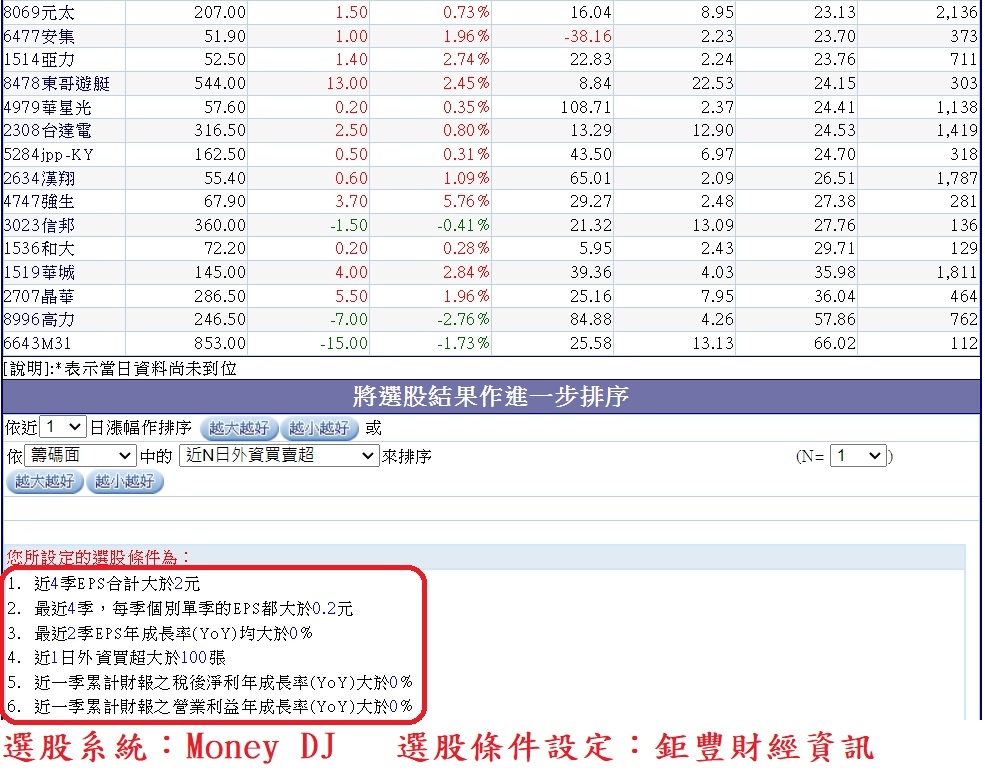Select stock 4747強生
The height and width of the screenshot is (776, 985).
[x=39, y=202]
